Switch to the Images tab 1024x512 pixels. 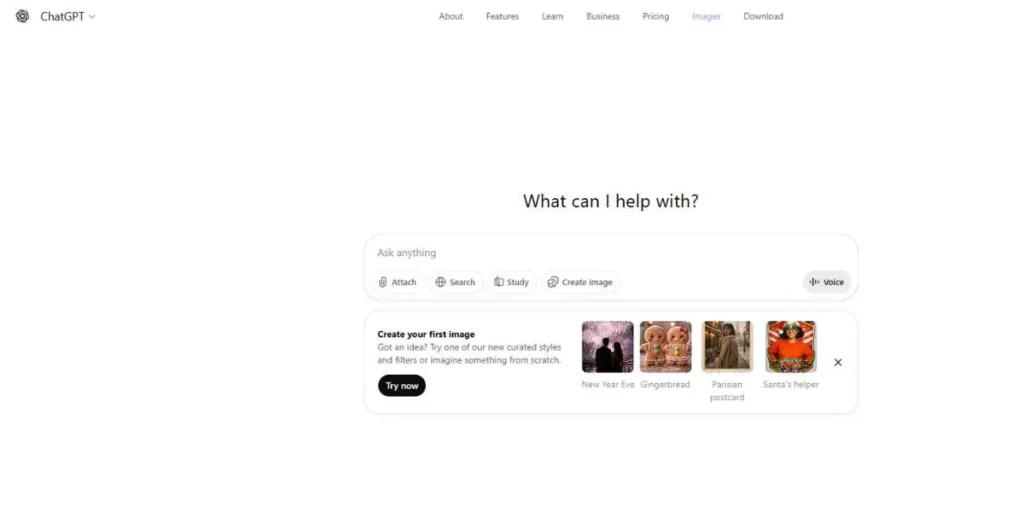point(706,16)
